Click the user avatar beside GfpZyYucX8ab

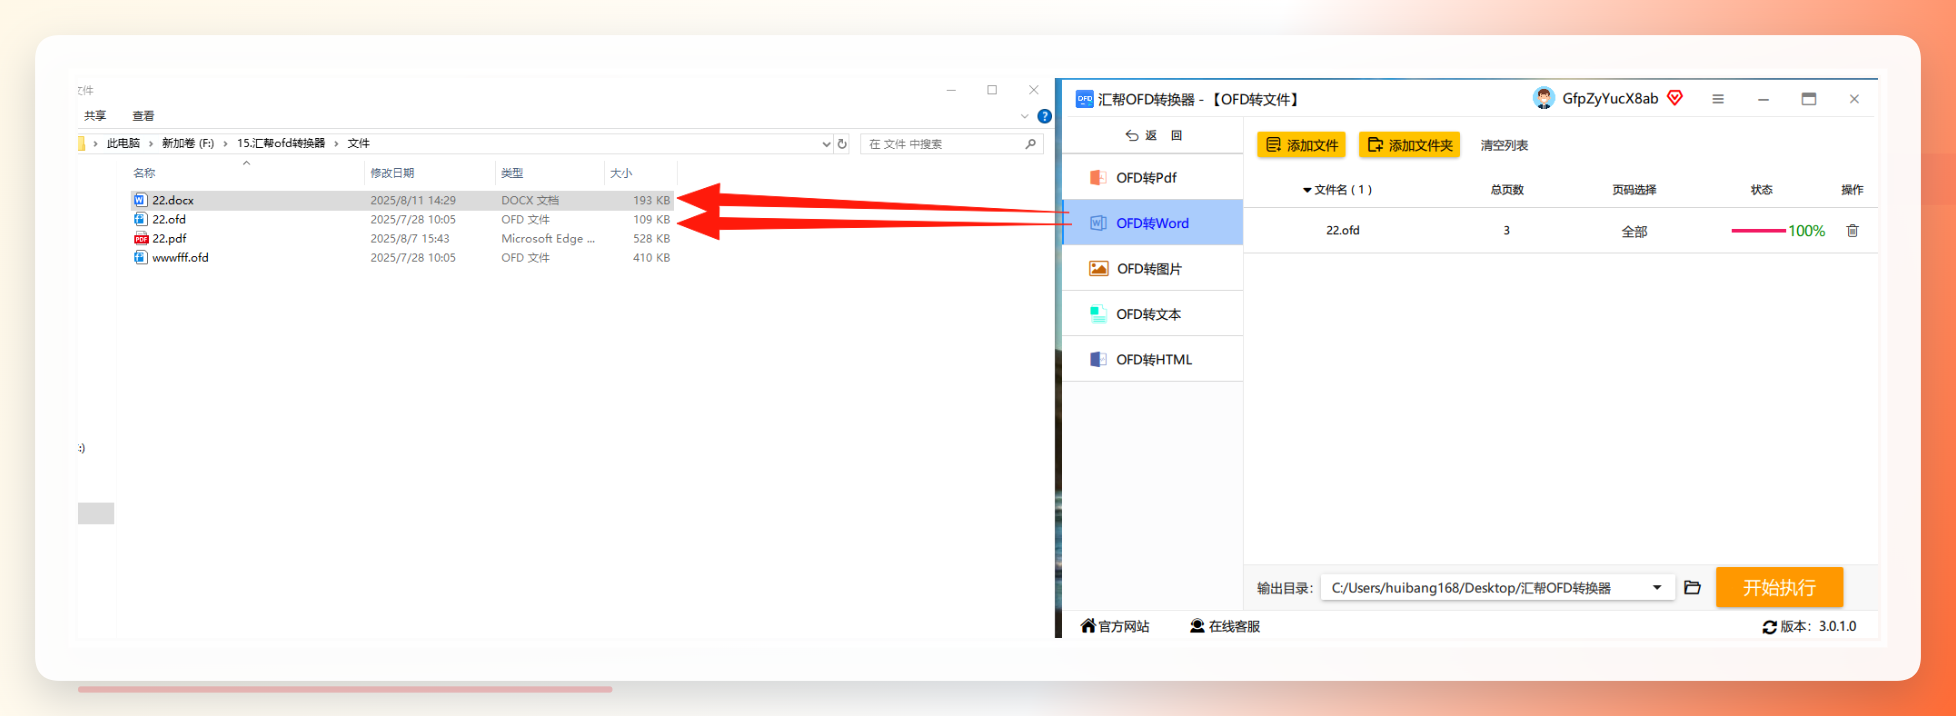[1544, 98]
